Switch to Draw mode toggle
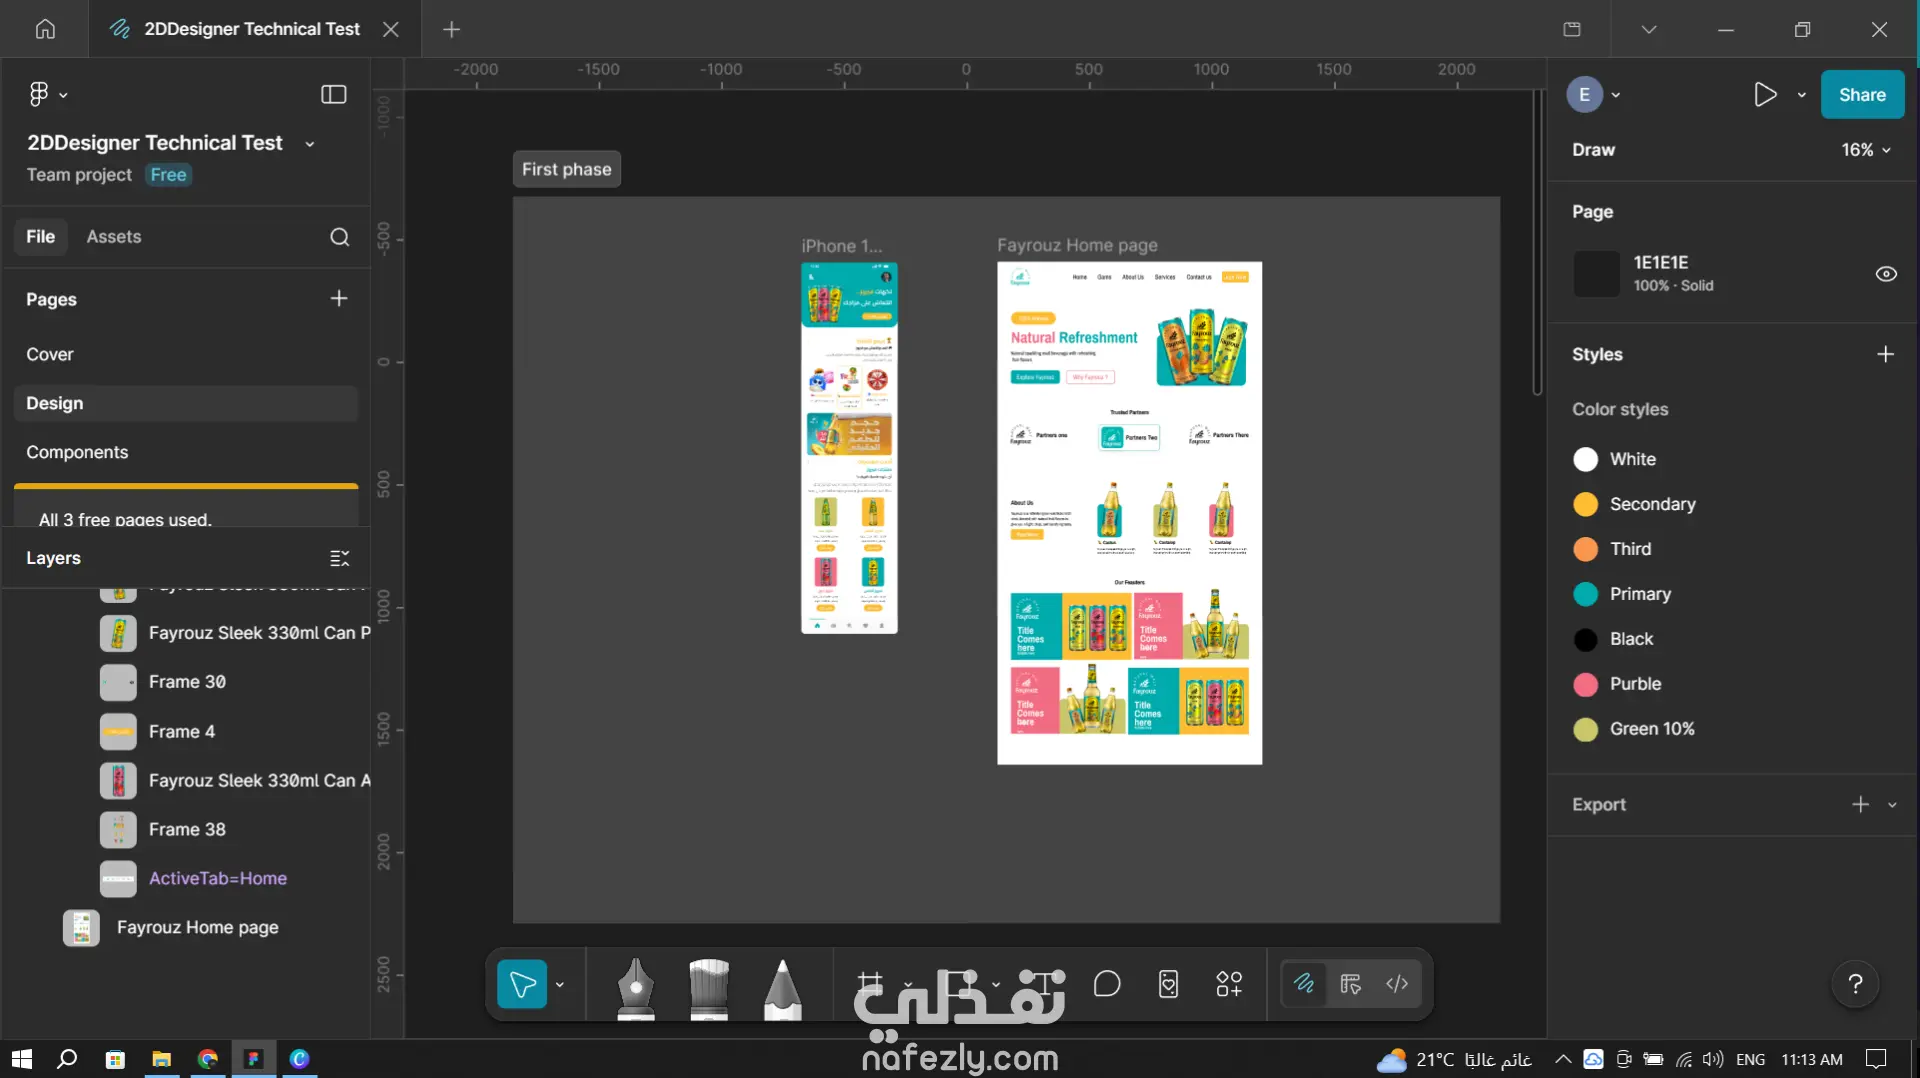Screen dimensions: 1920x1078 coord(1304,984)
